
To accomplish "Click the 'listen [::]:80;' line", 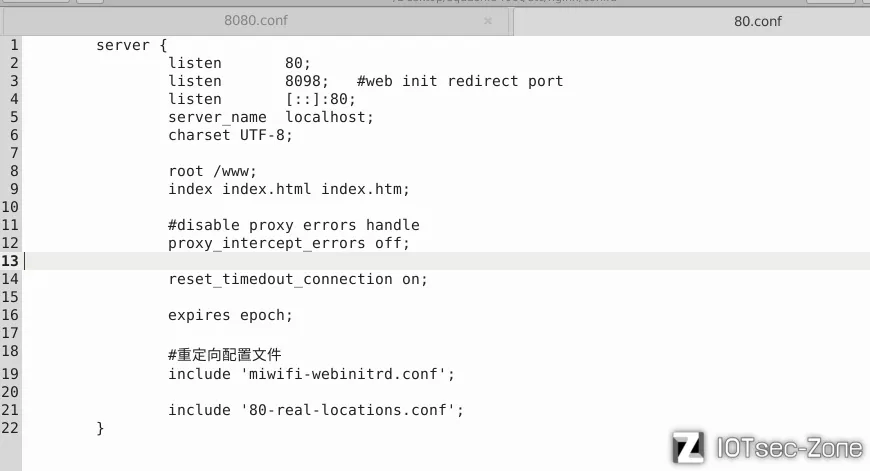I will click(x=262, y=99).
